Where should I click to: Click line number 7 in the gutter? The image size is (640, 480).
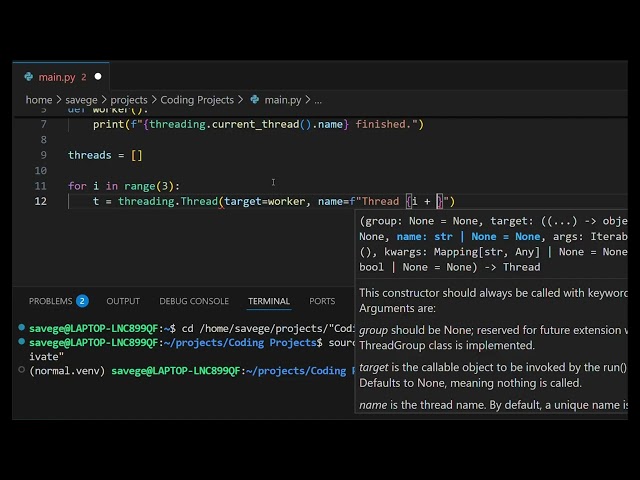coord(43,124)
